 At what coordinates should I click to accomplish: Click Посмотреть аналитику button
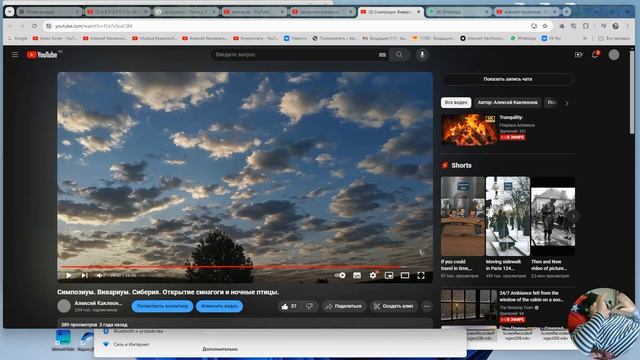(x=162, y=306)
